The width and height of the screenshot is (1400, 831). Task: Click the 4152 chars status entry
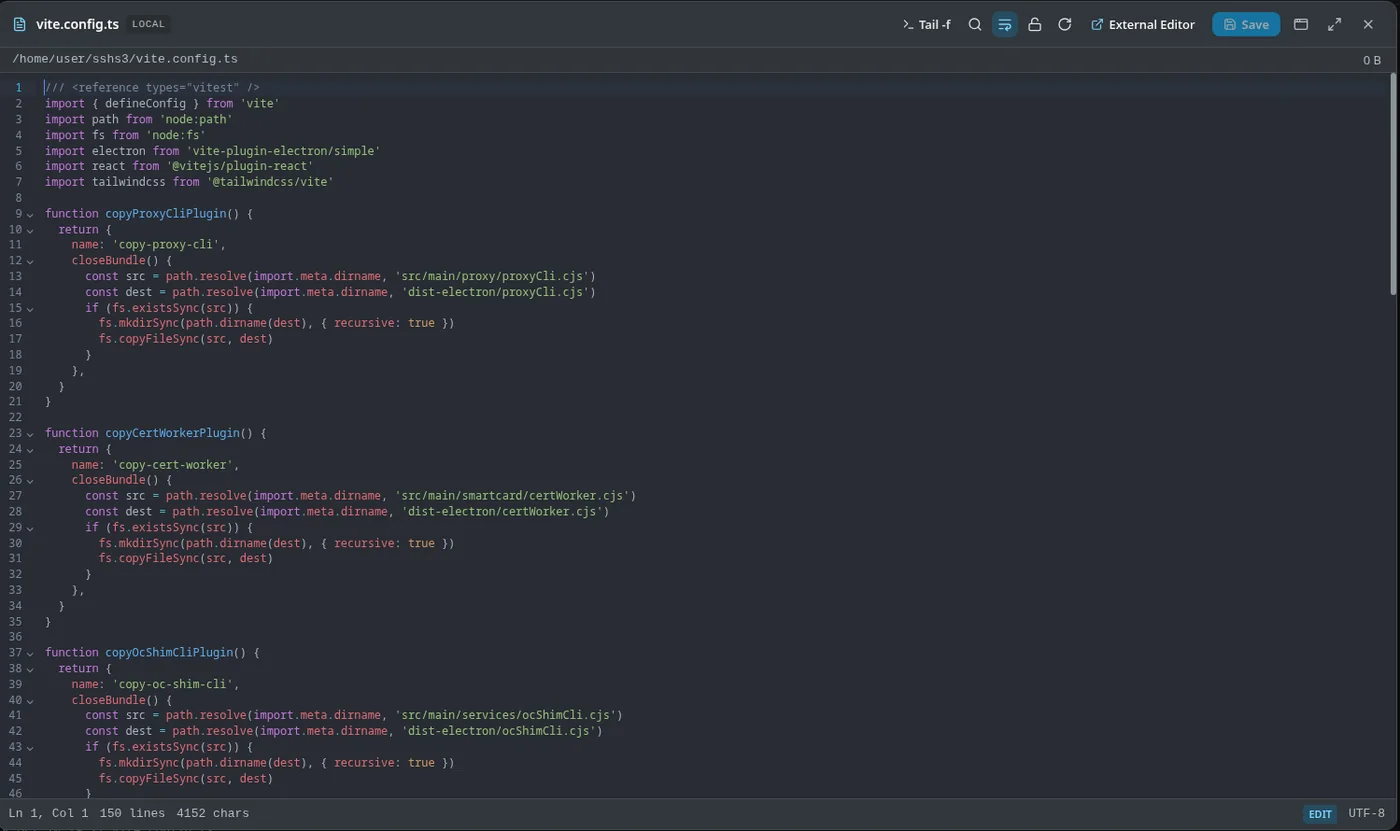212,814
